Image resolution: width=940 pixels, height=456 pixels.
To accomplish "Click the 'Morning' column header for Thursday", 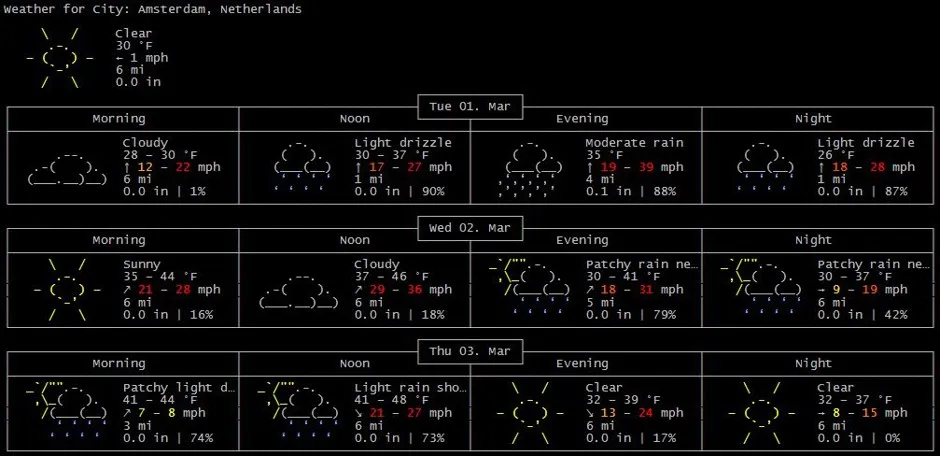I will 119,364.
